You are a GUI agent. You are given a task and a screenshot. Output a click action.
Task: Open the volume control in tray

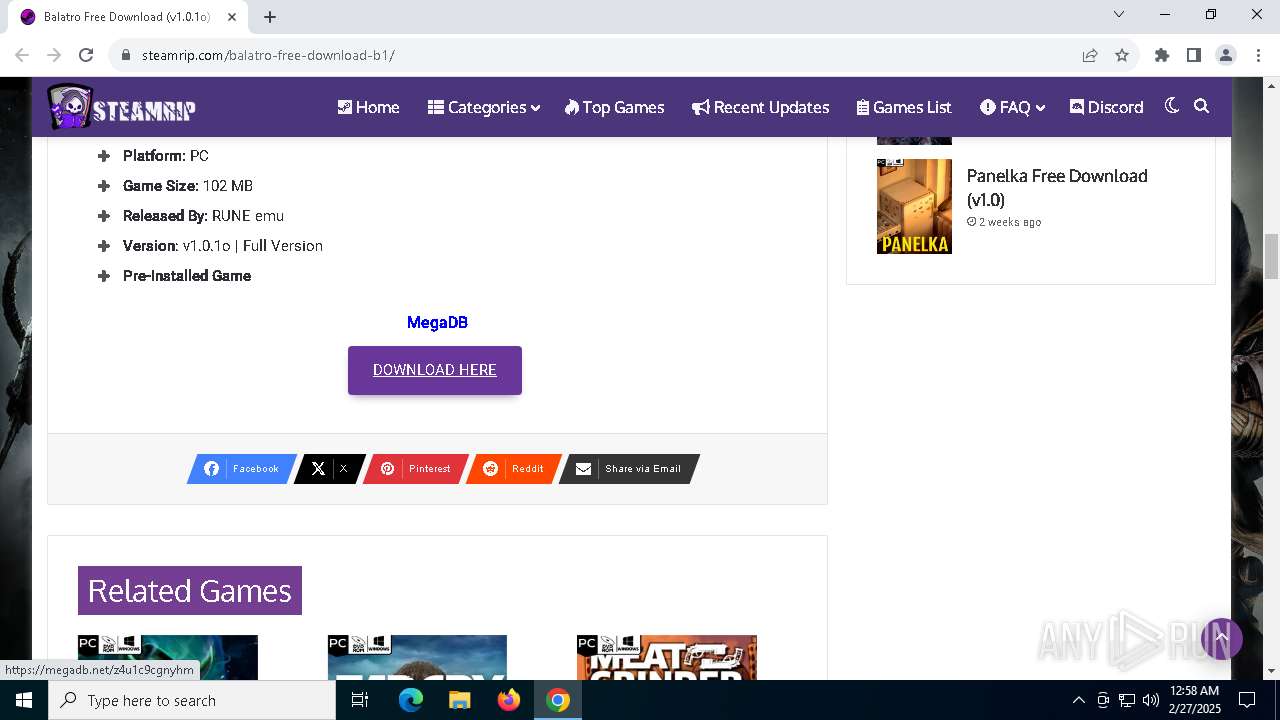click(x=1150, y=700)
